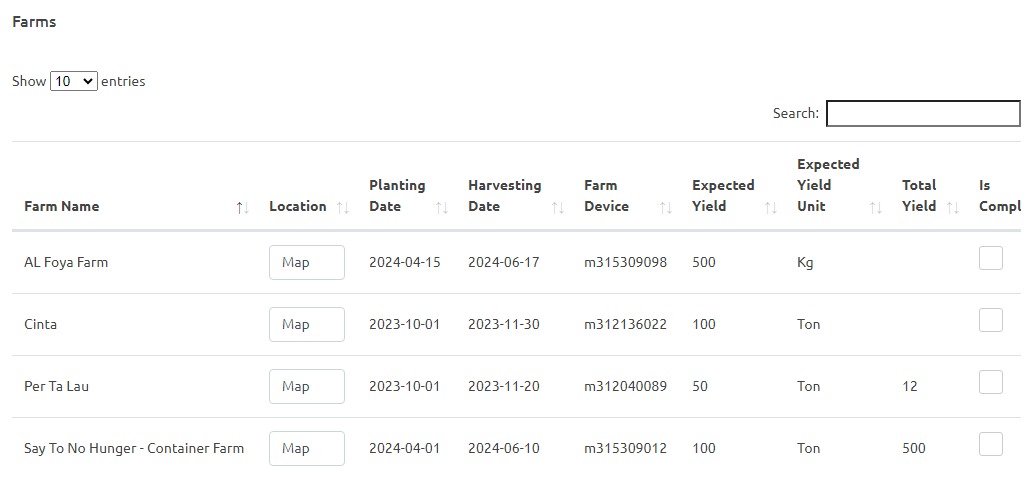Toggle Cinta farm completion checkbox
The width and height of the screenshot is (1036, 493).
pyautogui.click(x=990, y=321)
